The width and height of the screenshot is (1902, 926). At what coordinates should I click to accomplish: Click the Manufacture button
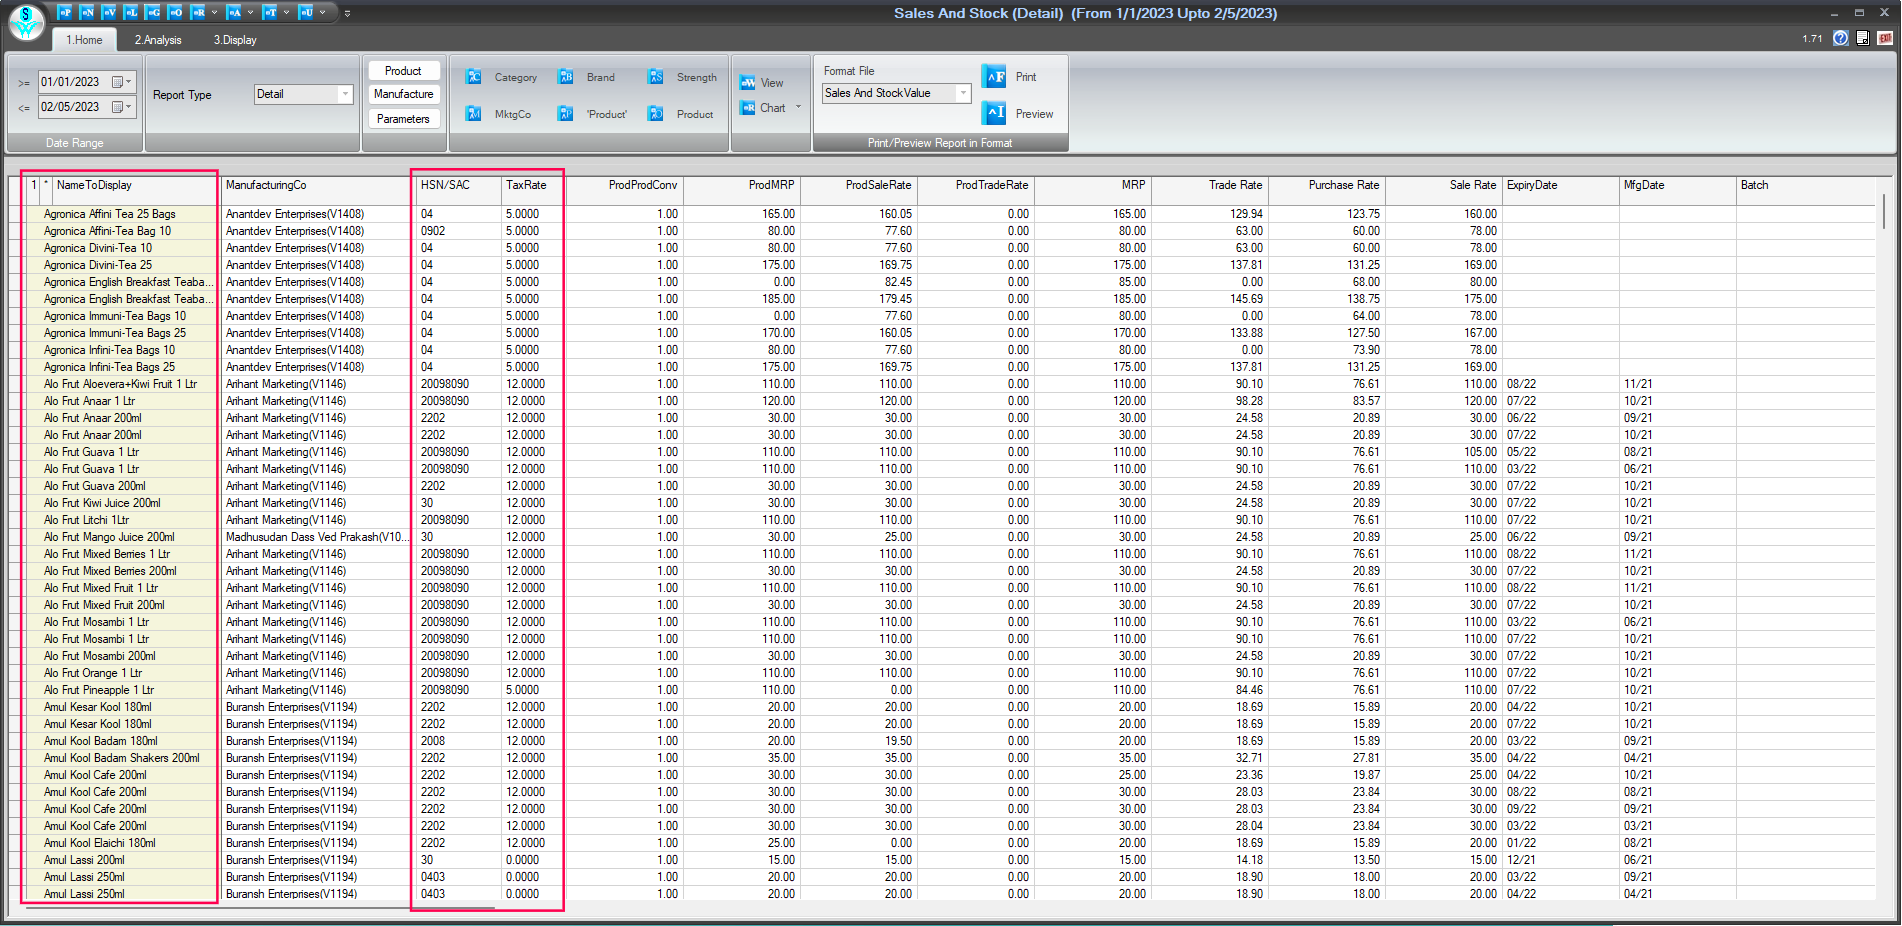click(x=403, y=94)
